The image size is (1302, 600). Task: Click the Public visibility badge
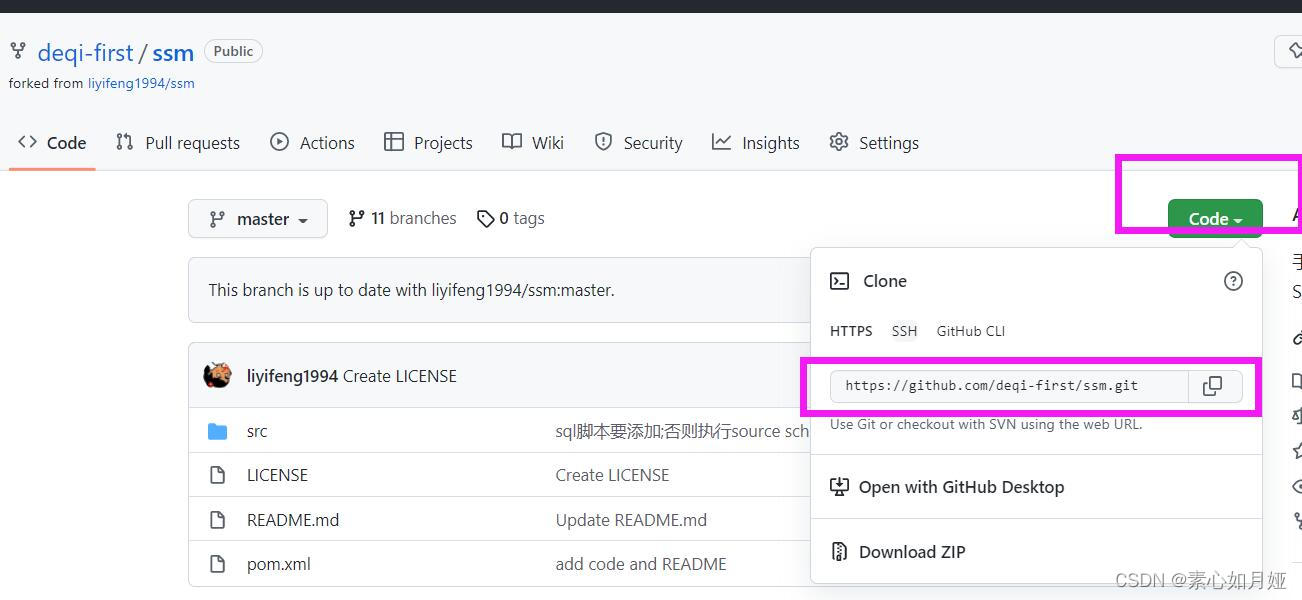[233, 51]
